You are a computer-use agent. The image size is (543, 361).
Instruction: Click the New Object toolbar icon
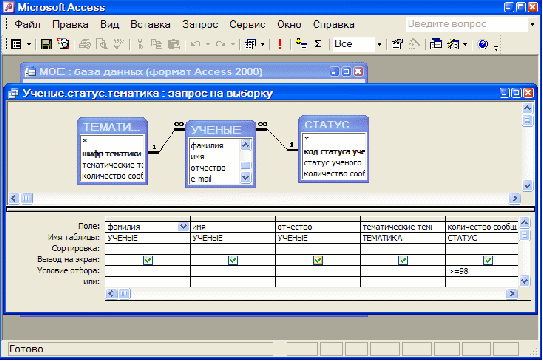(453, 44)
